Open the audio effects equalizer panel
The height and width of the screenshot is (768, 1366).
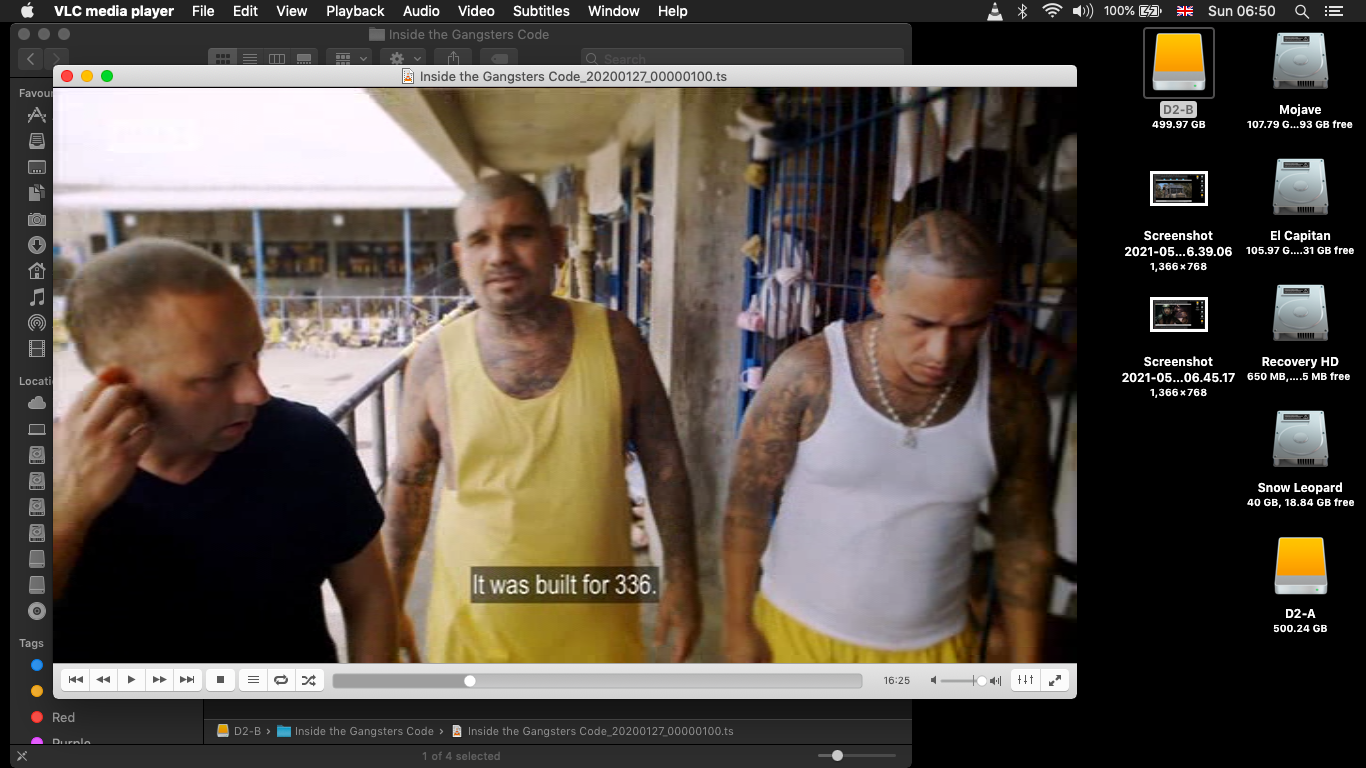[x=1026, y=680]
